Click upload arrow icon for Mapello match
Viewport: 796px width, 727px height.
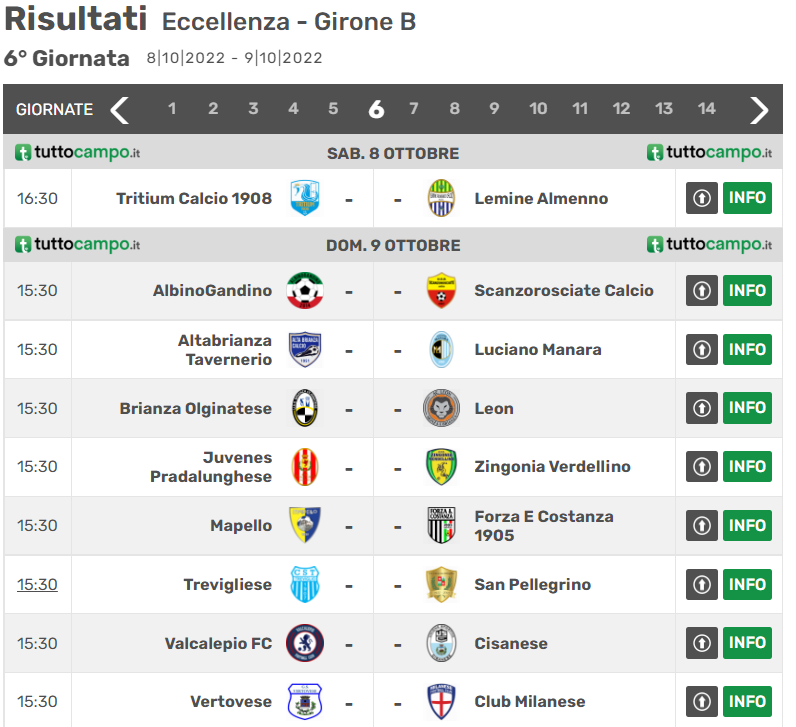click(702, 526)
